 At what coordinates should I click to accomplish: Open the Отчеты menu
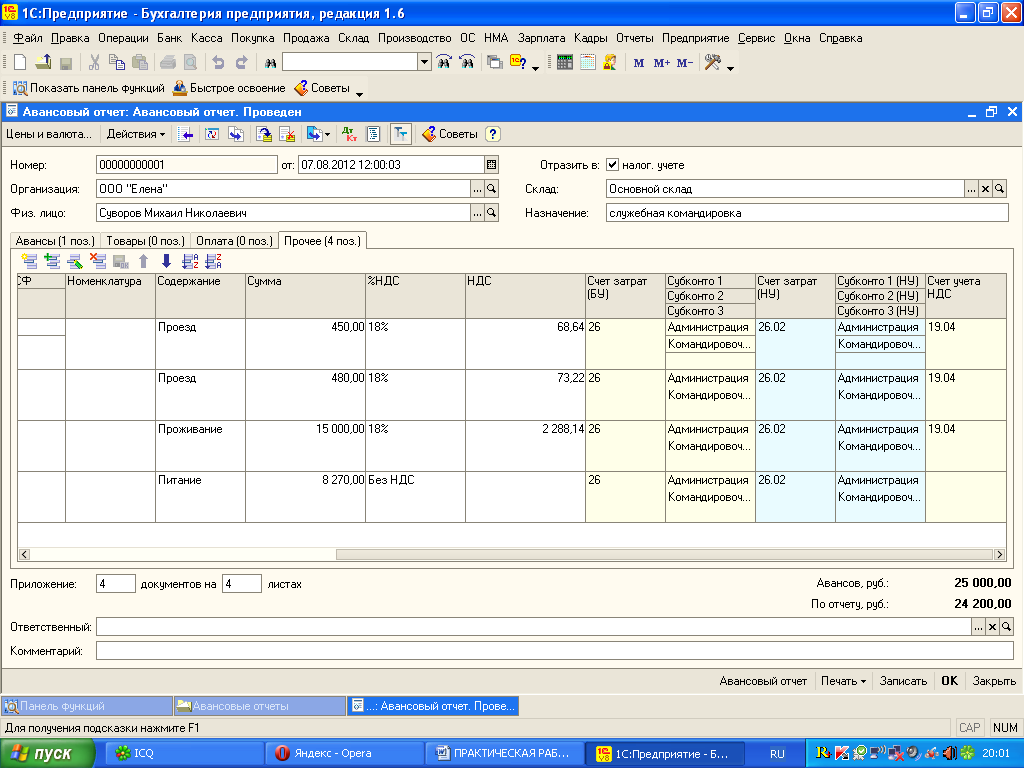coord(635,38)
